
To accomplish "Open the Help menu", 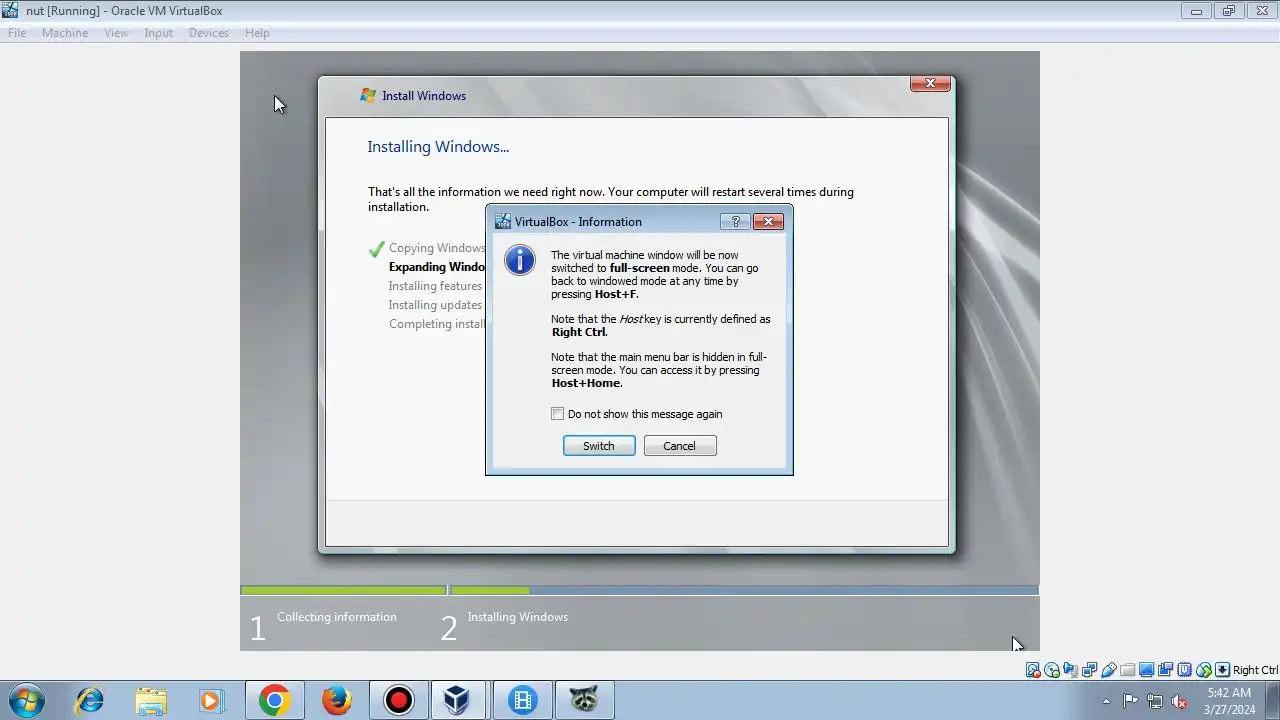I will click(257, 33).
